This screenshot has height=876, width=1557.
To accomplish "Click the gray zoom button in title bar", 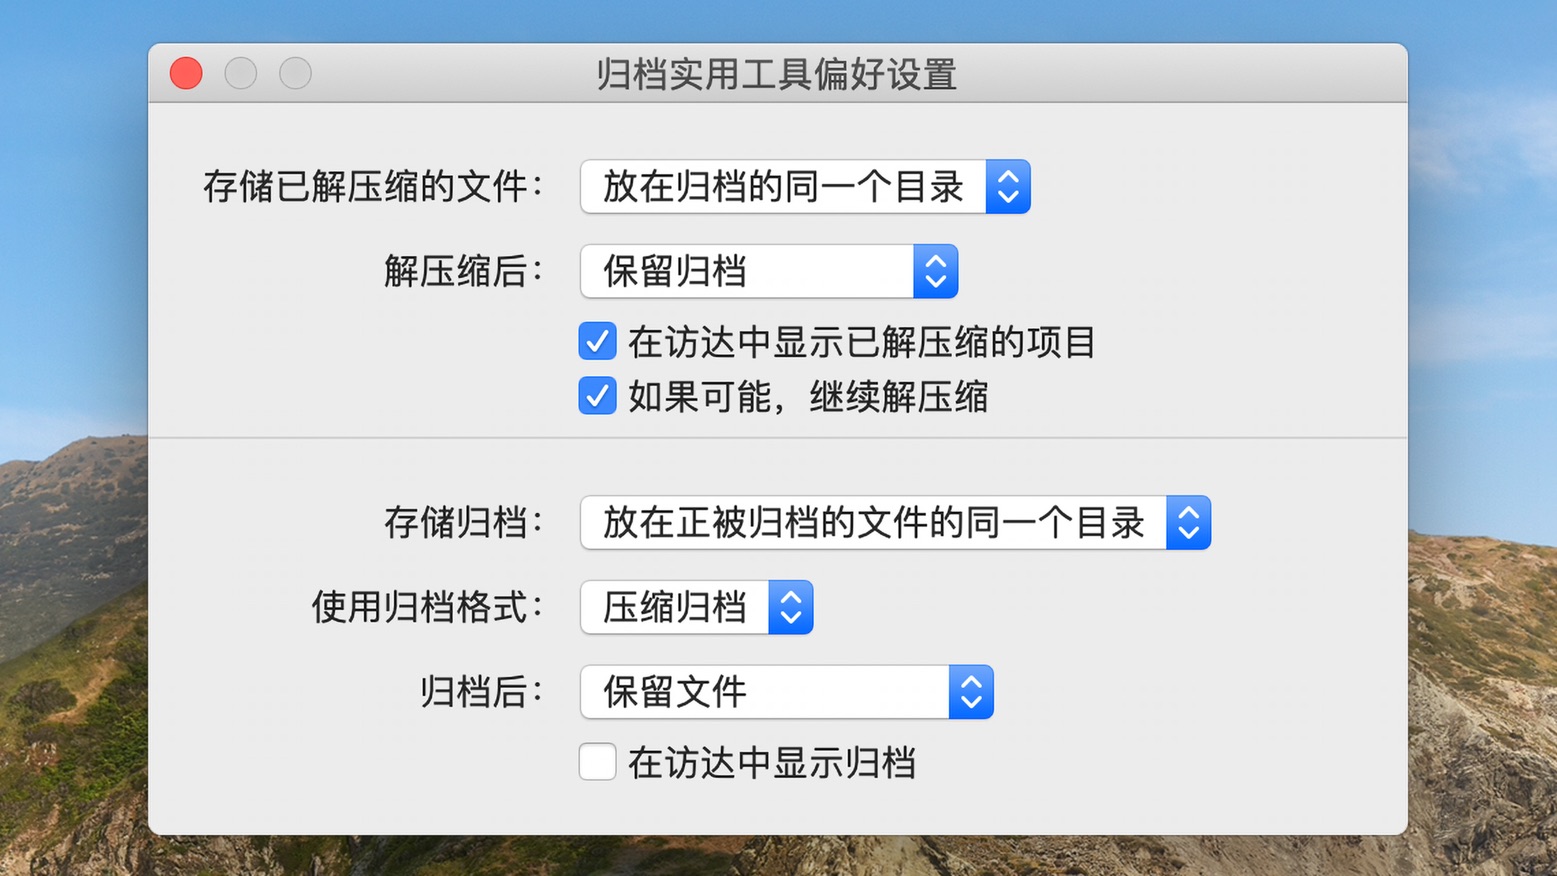I will (295, 73).
